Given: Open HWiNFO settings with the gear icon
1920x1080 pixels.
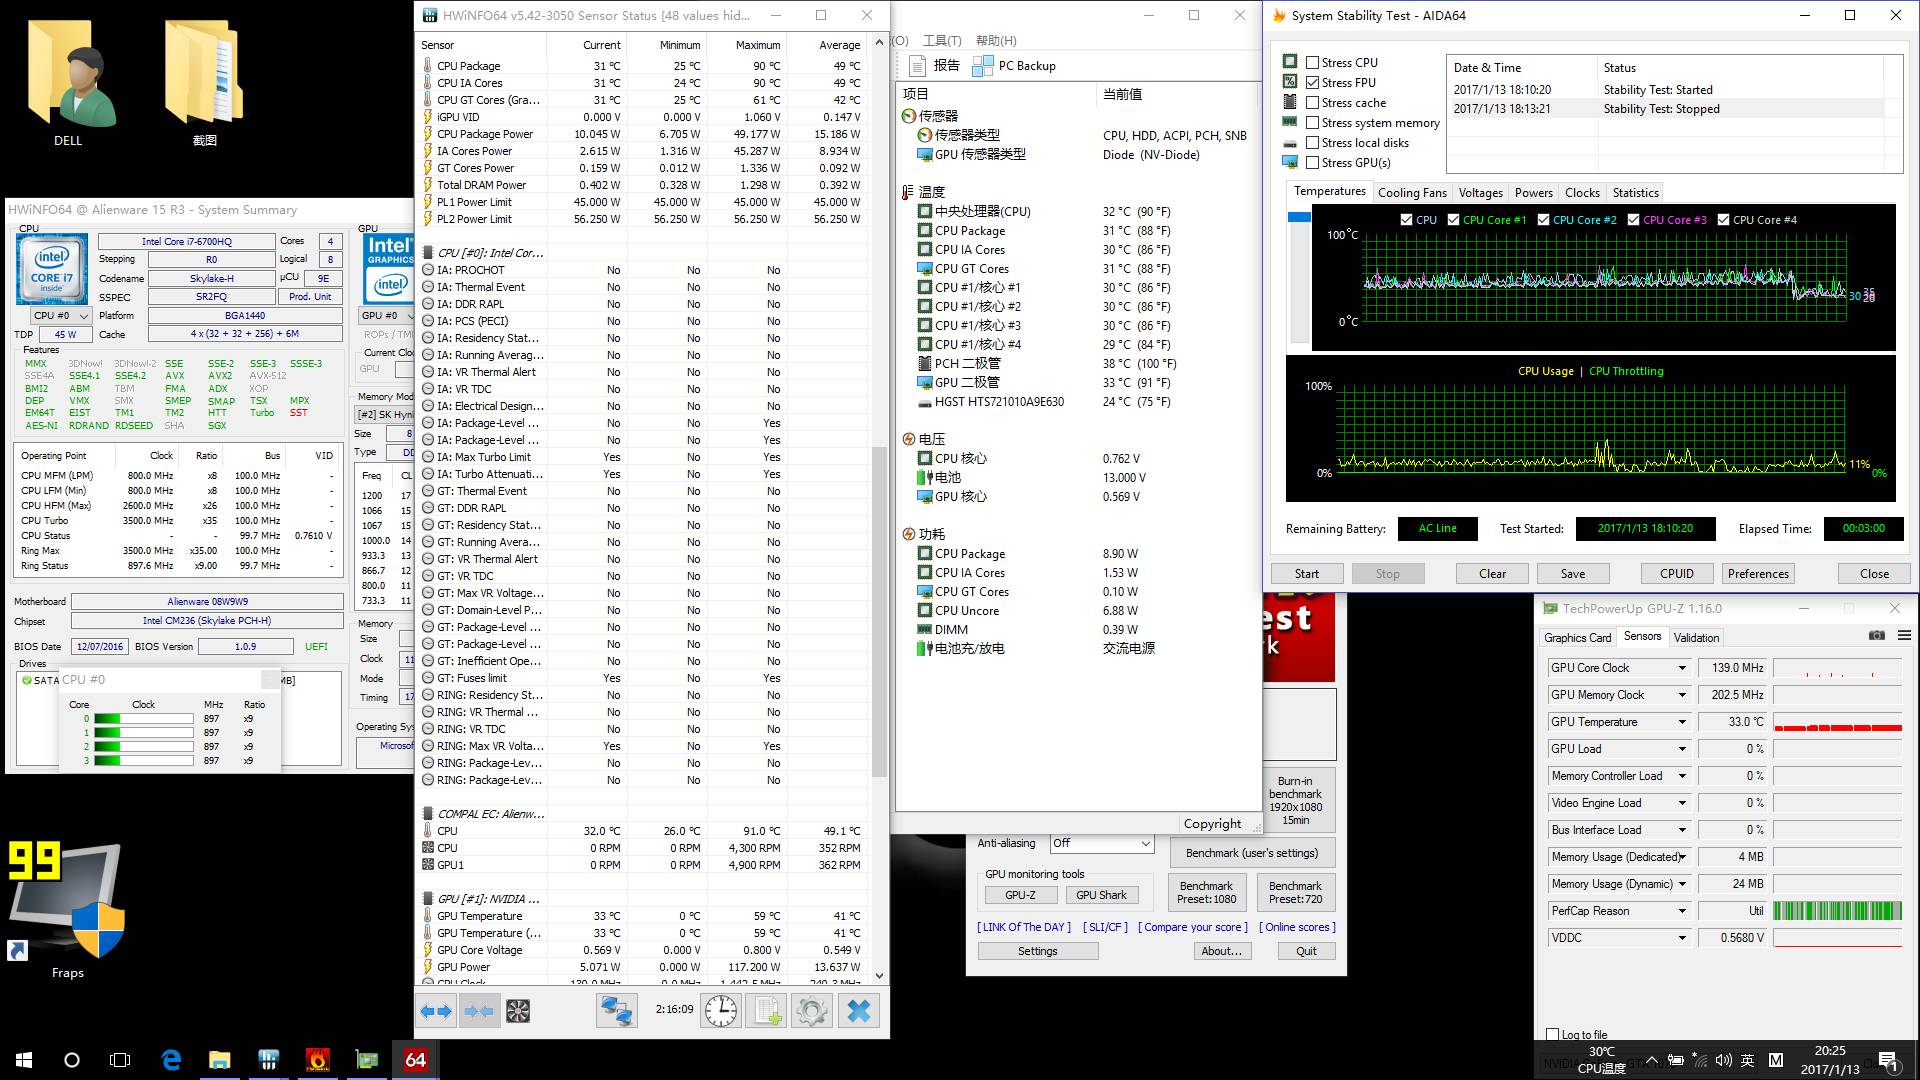Looking at the screenshot, I should click(x=811, y=1010).
